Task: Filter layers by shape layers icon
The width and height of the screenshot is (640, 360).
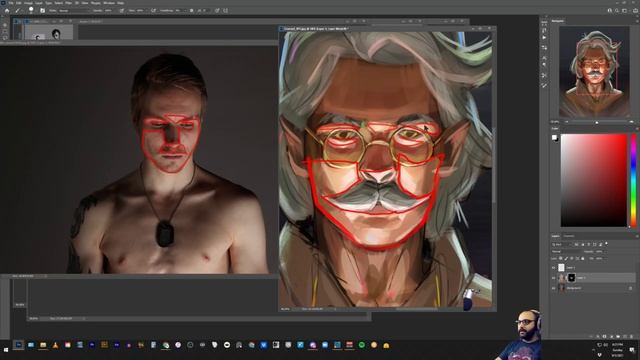Action: [595, 244]
